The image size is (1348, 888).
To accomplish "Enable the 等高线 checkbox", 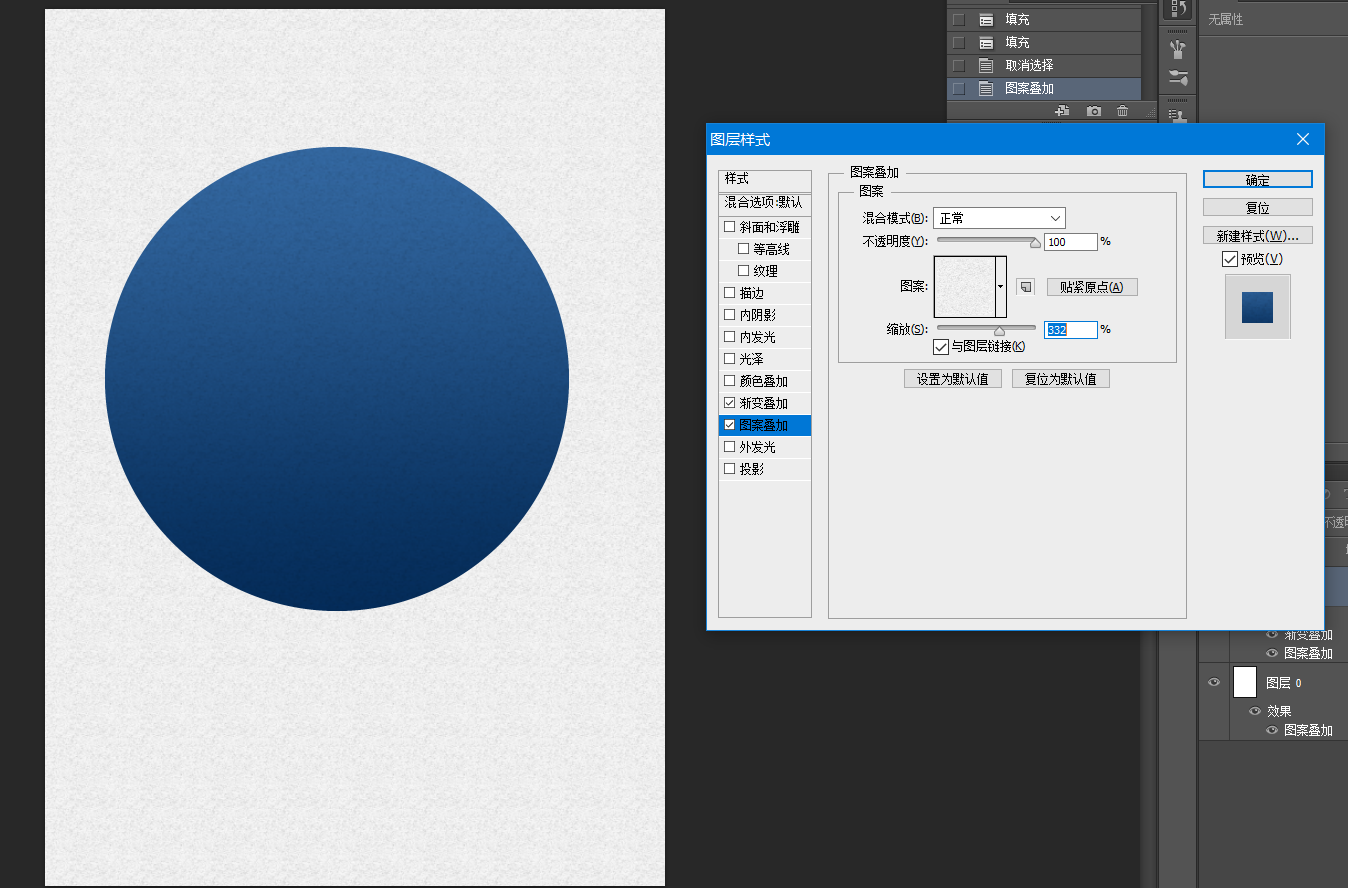I will pos(743,249).
